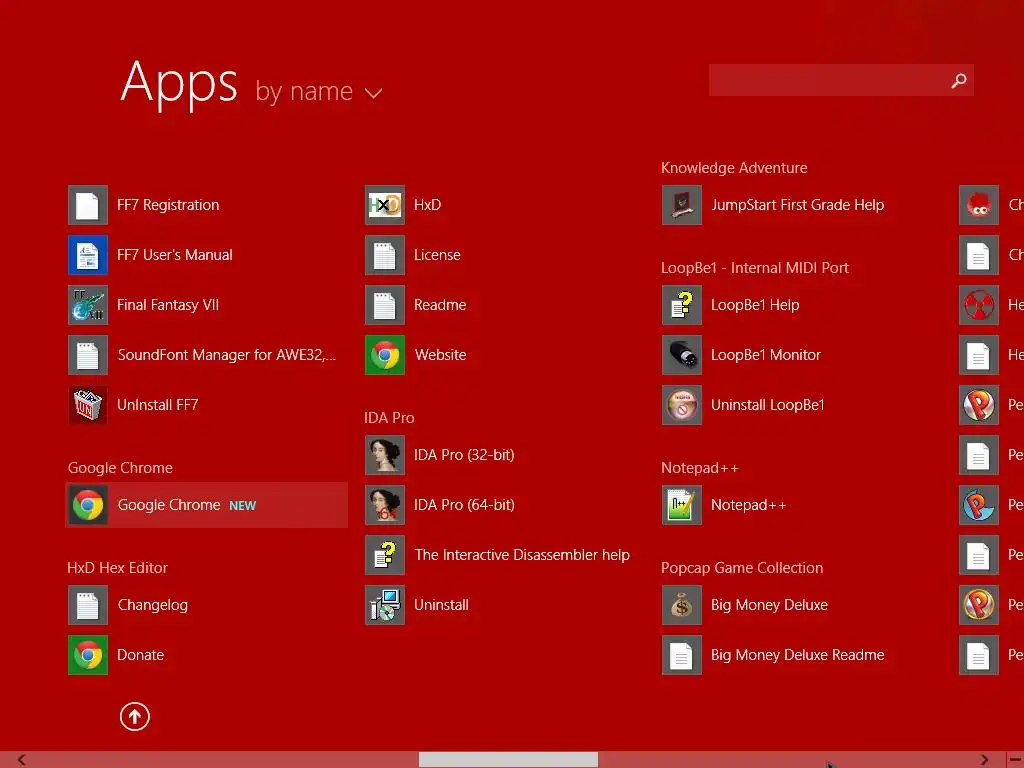Click the IDA Pro Uninstall icon
The image size is (1024, 768).
click(x=385, y=605)
